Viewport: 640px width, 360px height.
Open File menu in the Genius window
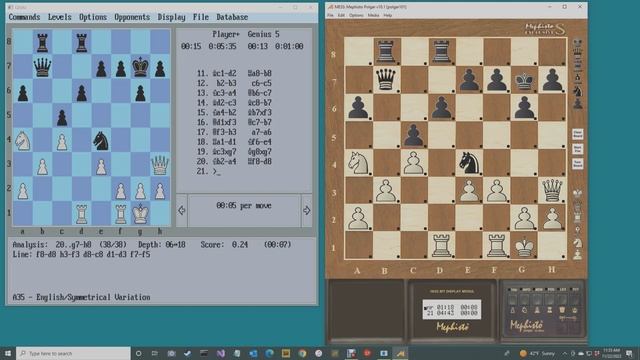coord(200,17)
